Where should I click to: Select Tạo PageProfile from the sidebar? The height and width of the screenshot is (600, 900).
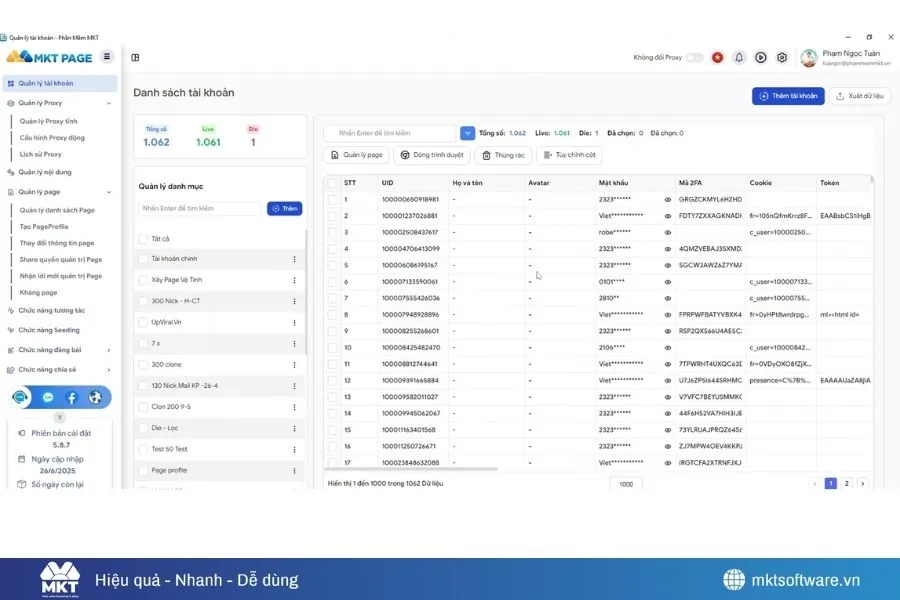click(44, 227)
